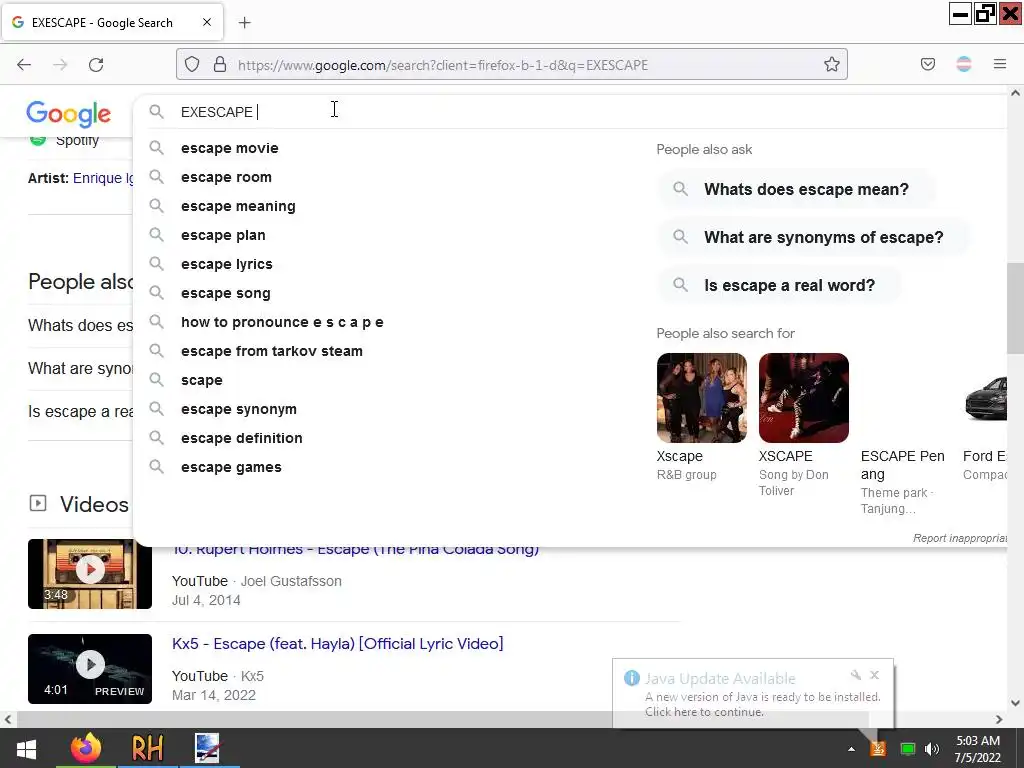1024x768 pixels.
Task: Reload the page with the refresh icon
Action: (x=96, y=65)
